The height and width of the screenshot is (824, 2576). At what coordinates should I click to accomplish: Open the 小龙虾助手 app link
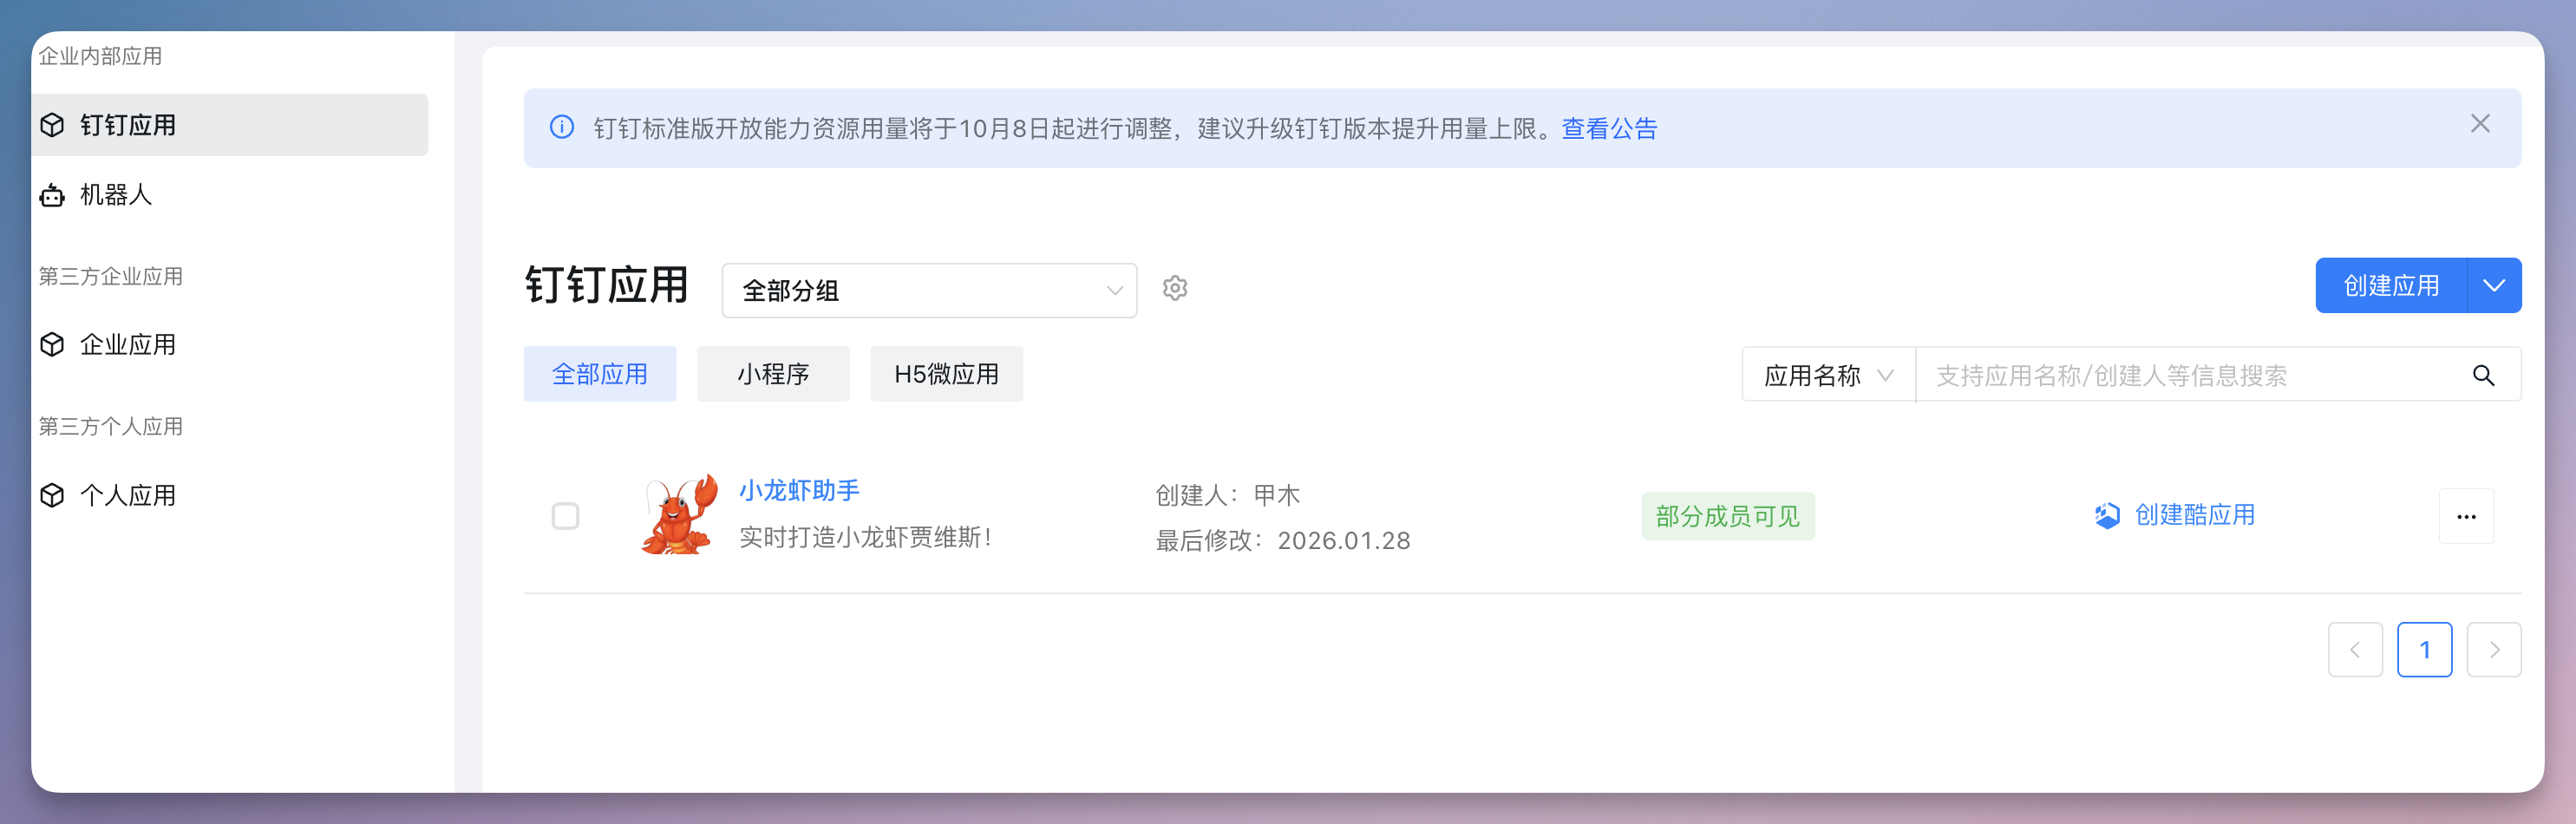[799, 491]
